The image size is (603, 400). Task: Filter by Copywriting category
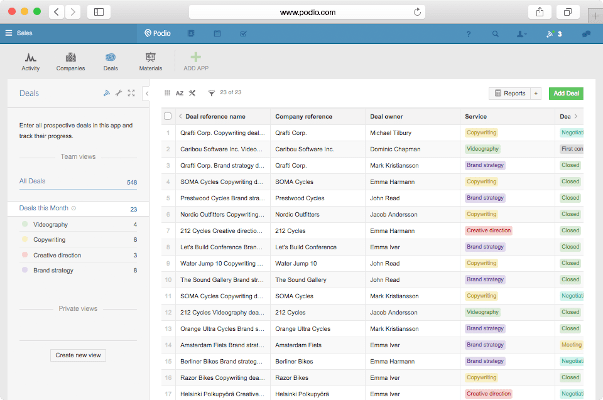click(79, 240)
